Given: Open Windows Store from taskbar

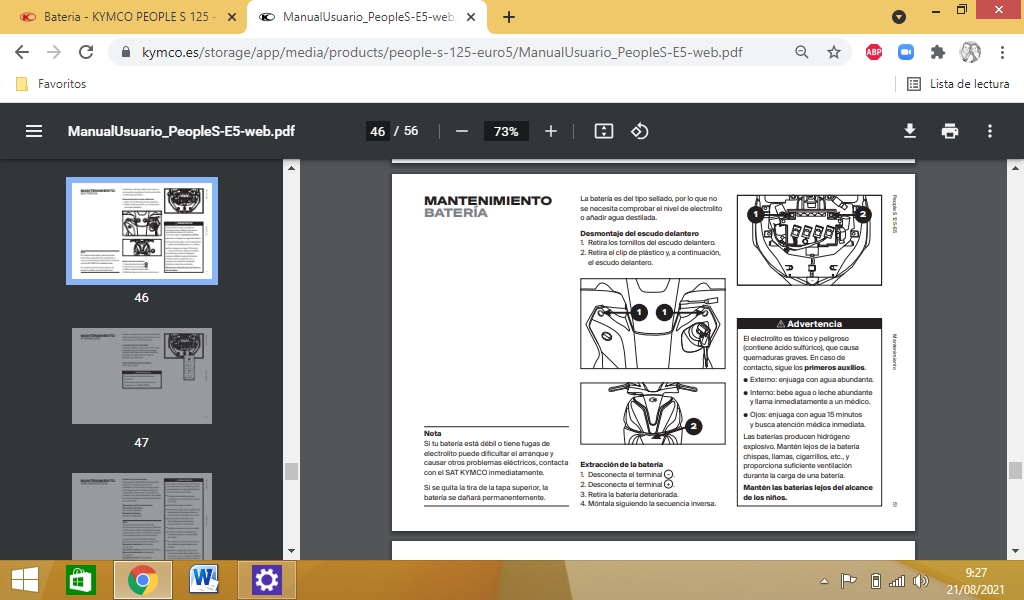Looking at the screenshot, I should (80, 580).
